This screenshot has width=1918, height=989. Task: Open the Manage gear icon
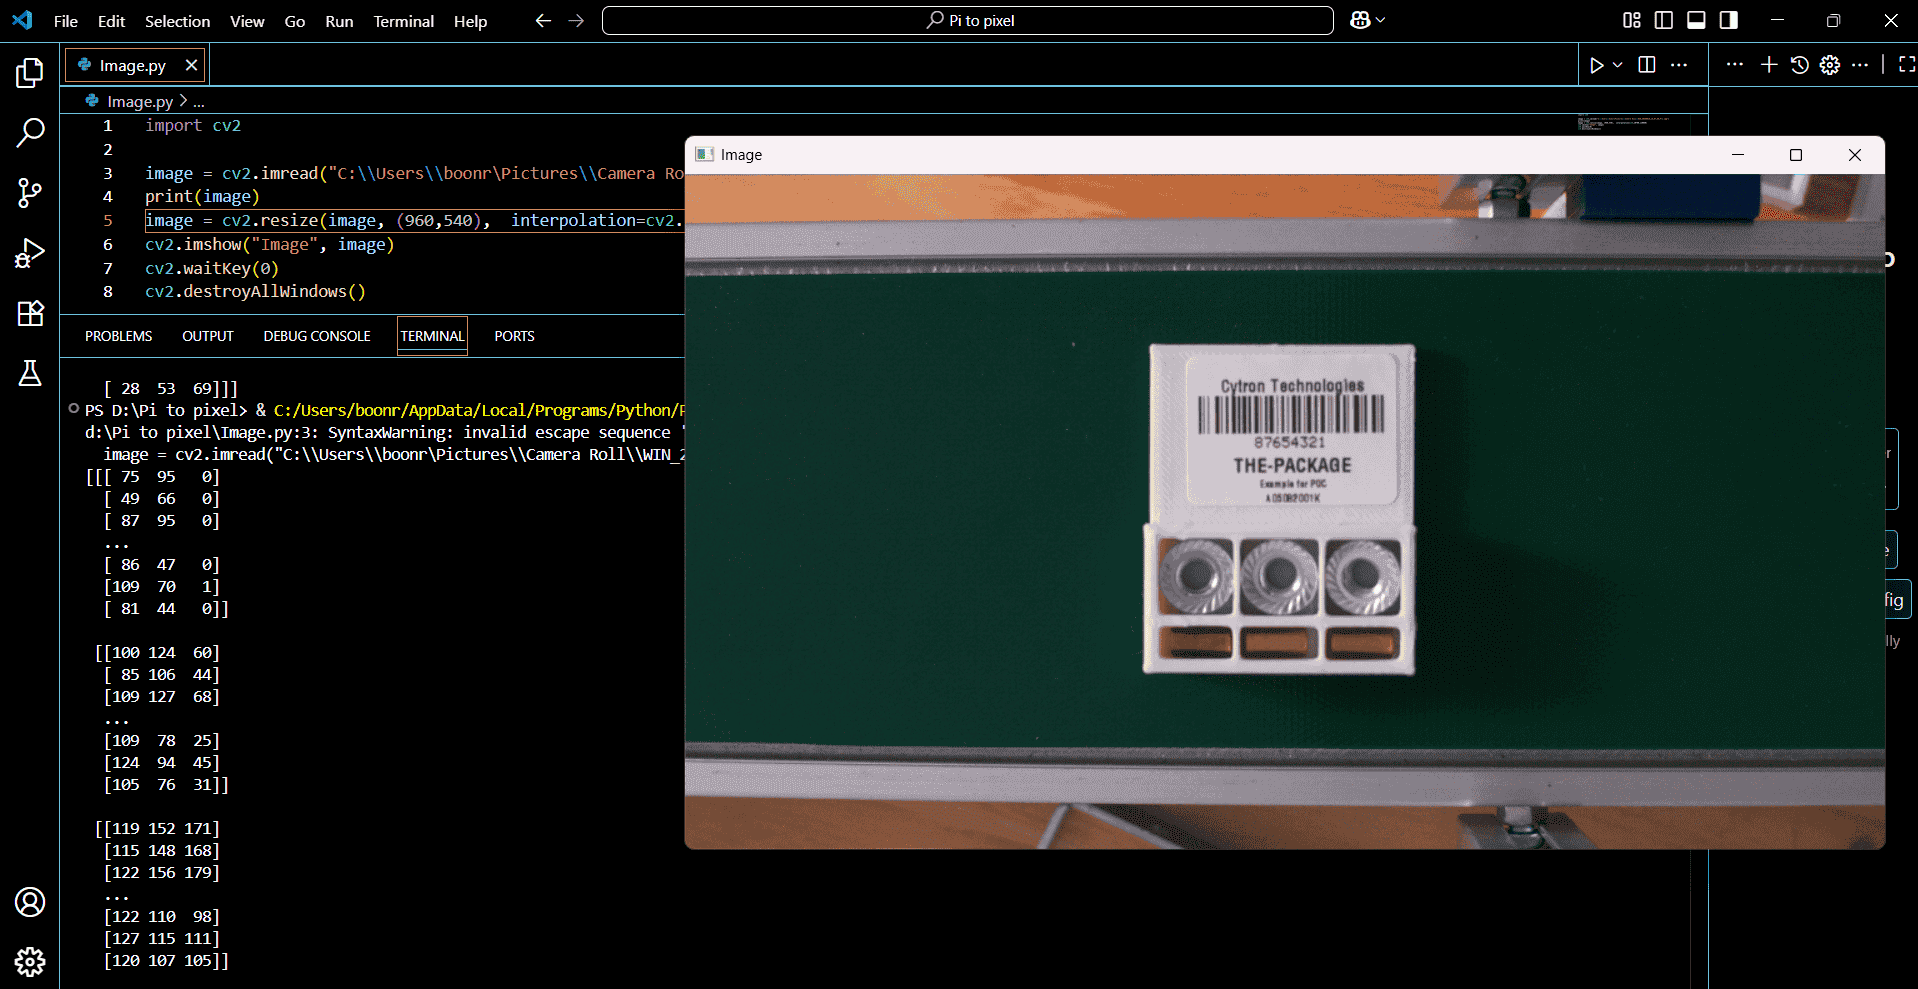(1830, 64)
